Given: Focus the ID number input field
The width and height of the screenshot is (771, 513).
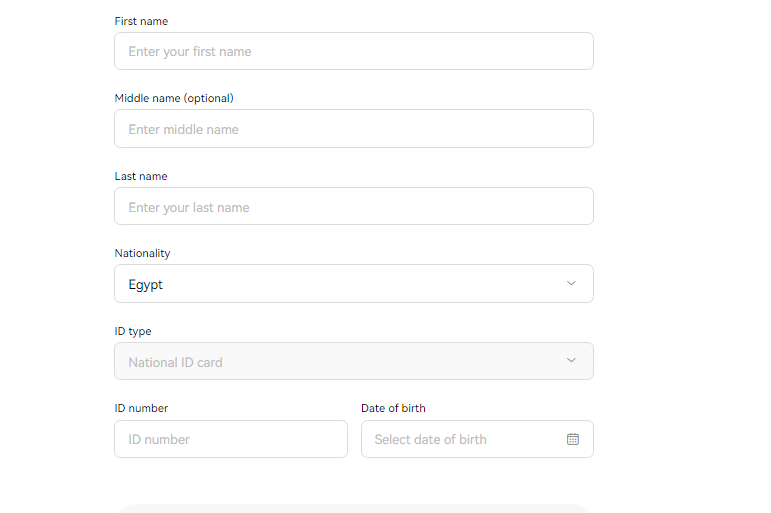Looking at the screenshot, I should pyautogui.click(x=231, y=439).
